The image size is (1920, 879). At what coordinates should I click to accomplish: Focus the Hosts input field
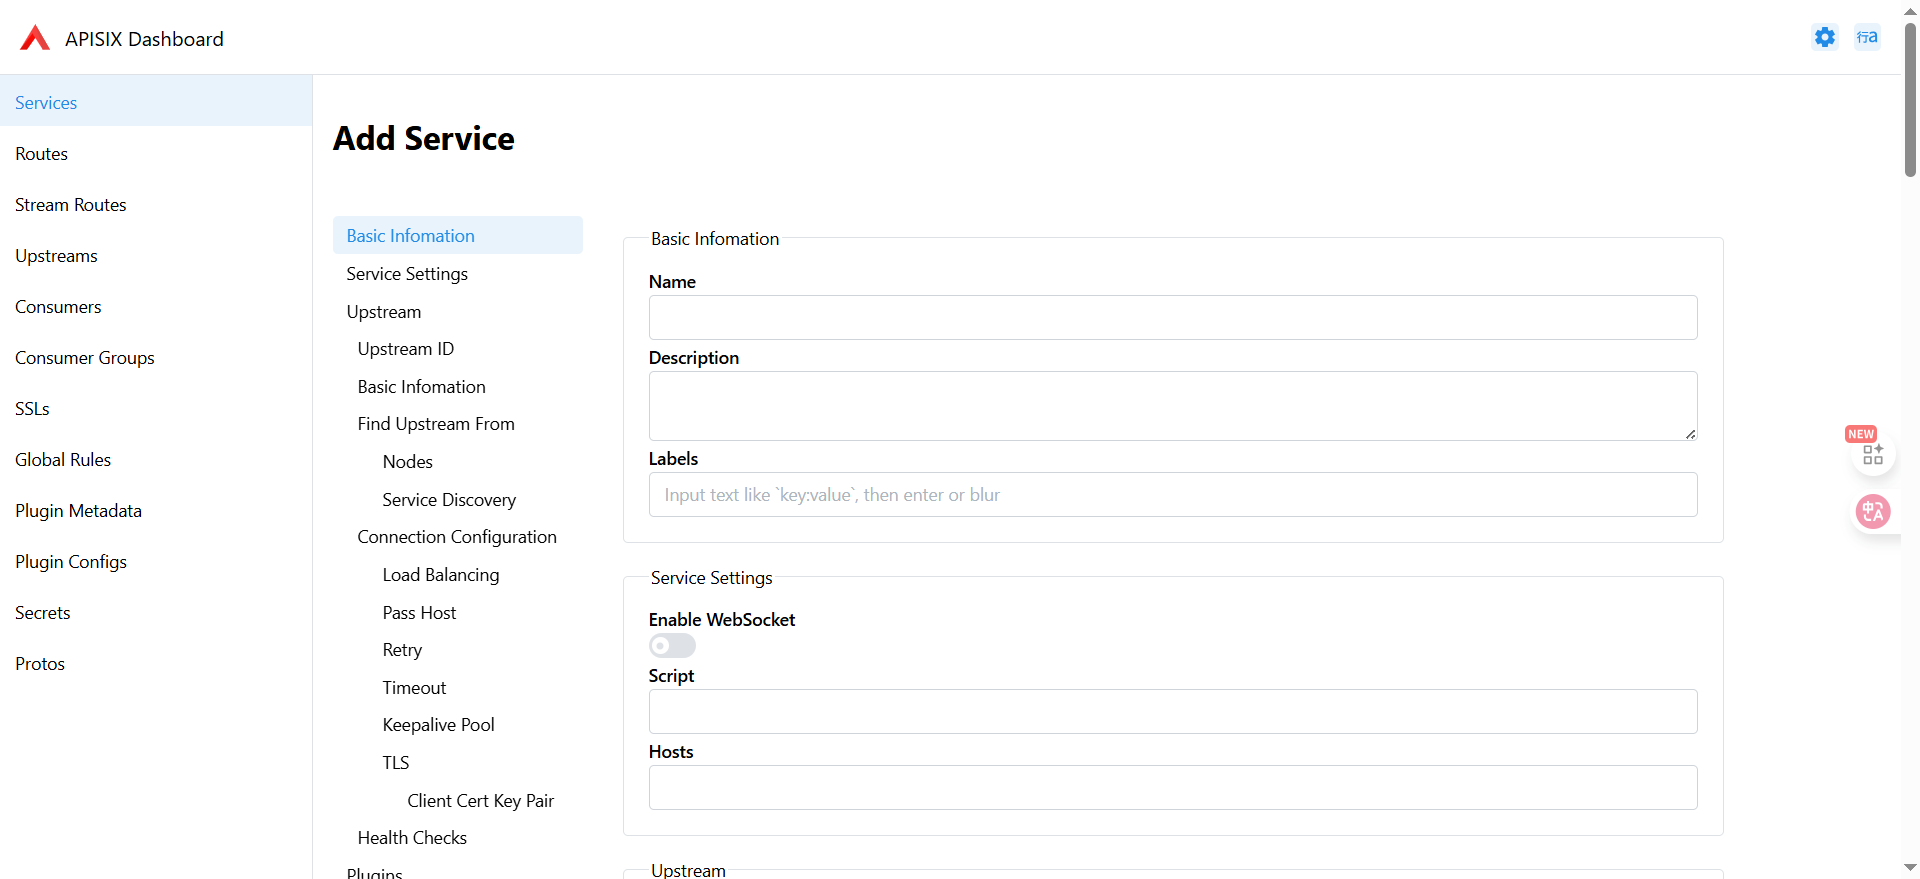(x=1173, y=787)
